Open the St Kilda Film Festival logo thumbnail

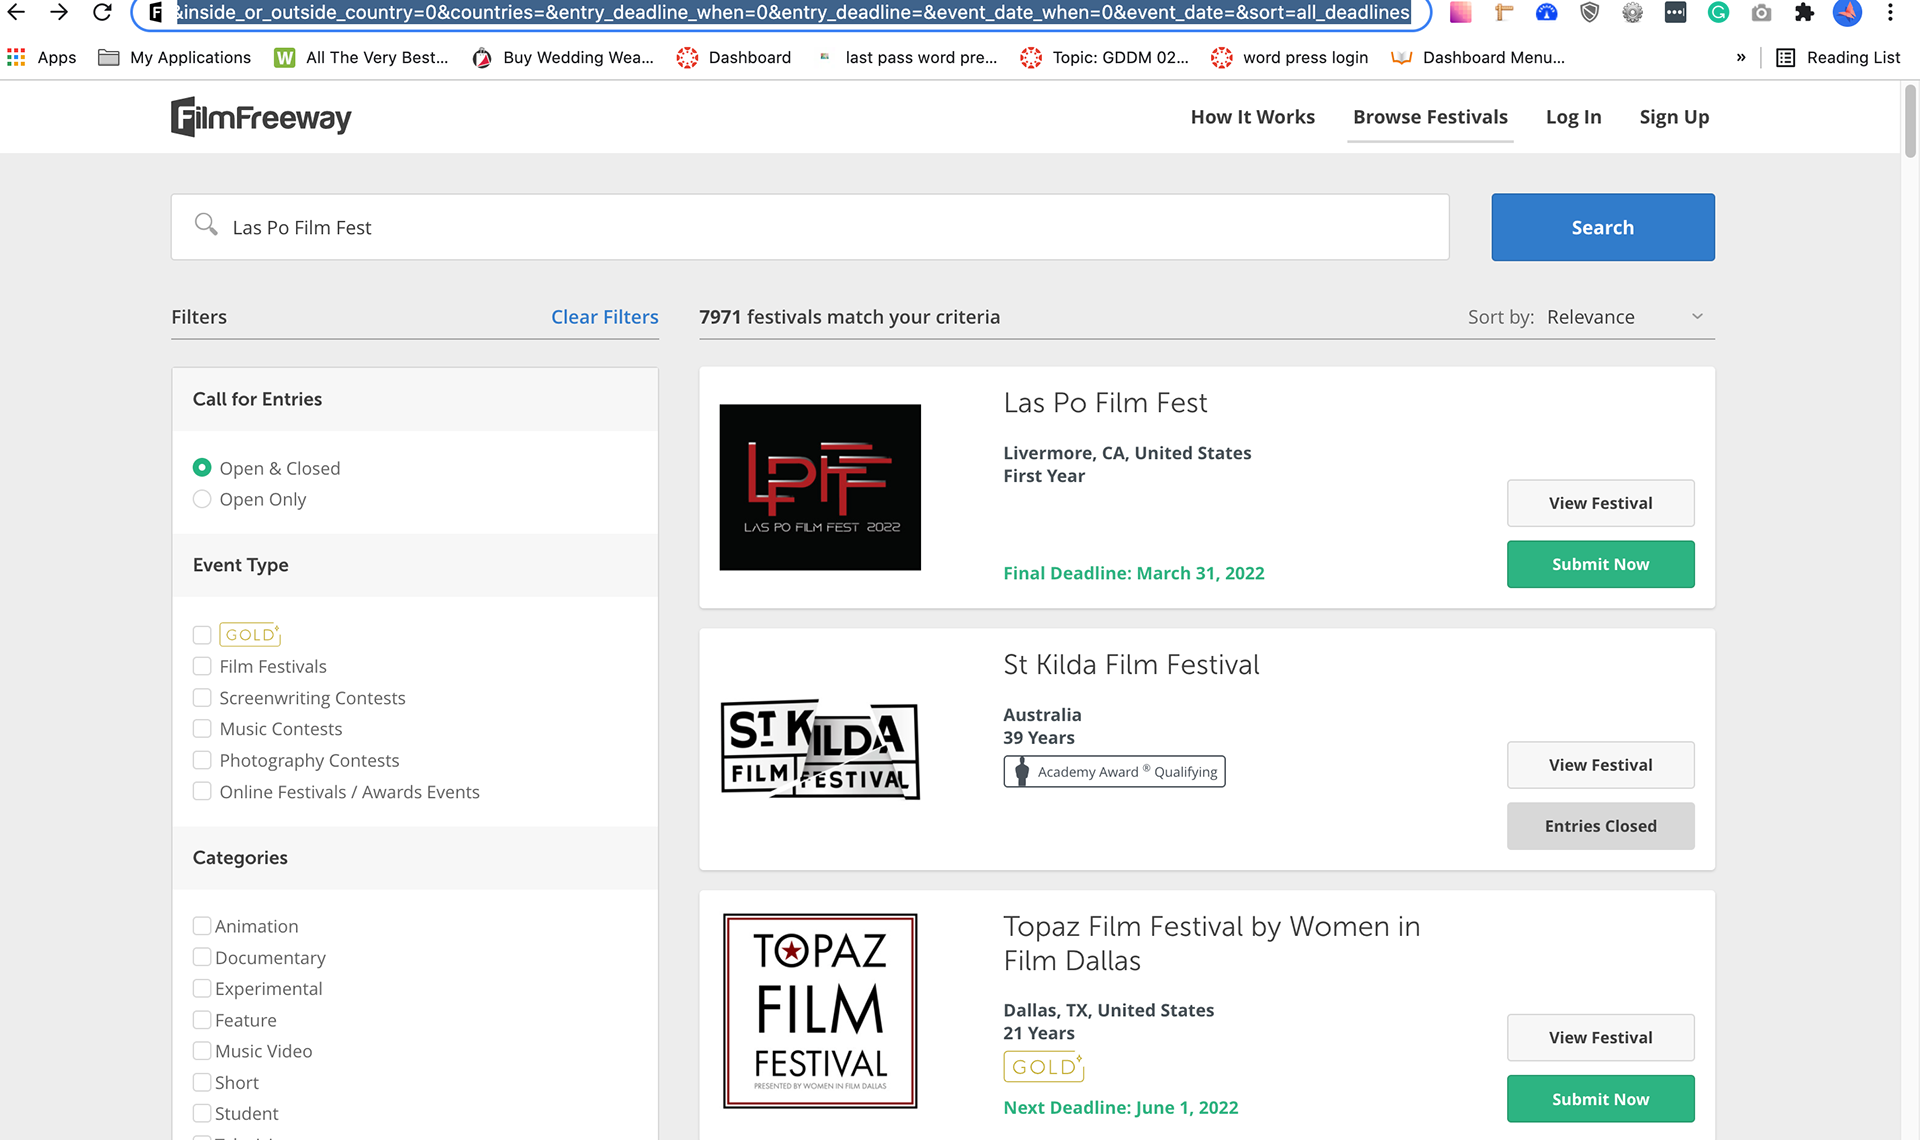[820, 749]
